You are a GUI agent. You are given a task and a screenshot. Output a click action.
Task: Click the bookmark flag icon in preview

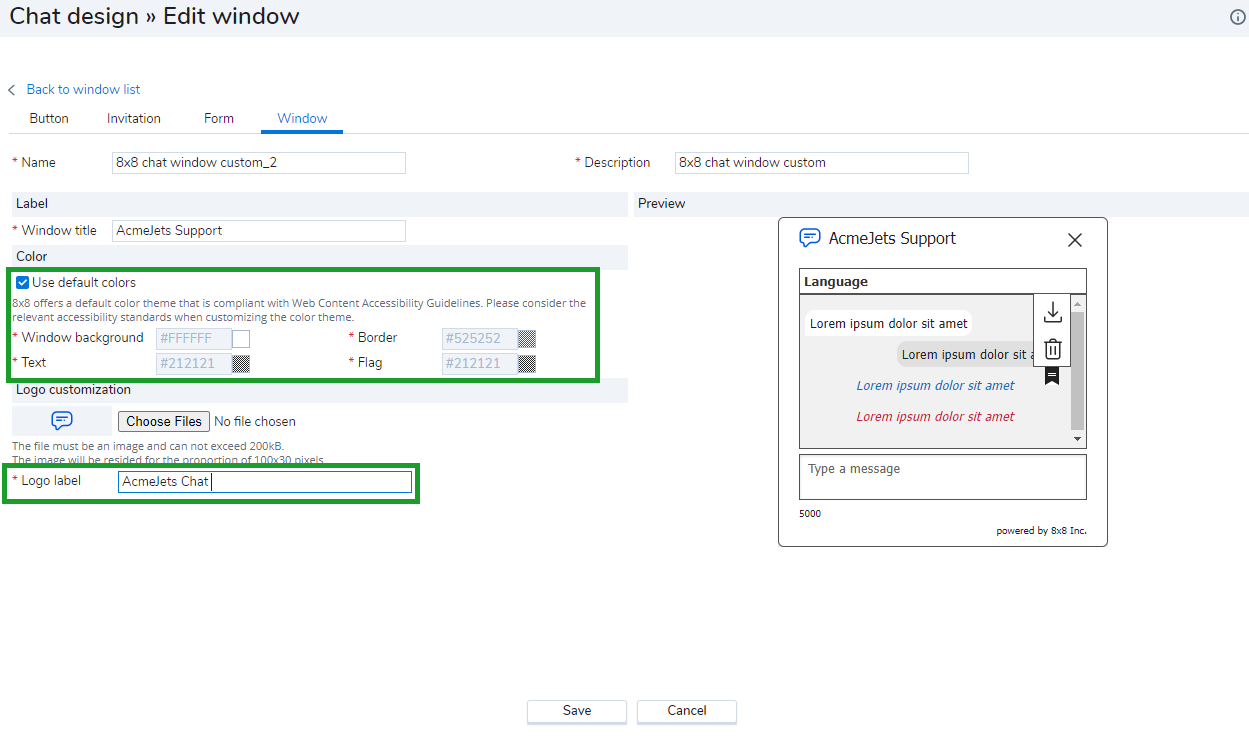pyautogui.click(x=1052, y=375)
